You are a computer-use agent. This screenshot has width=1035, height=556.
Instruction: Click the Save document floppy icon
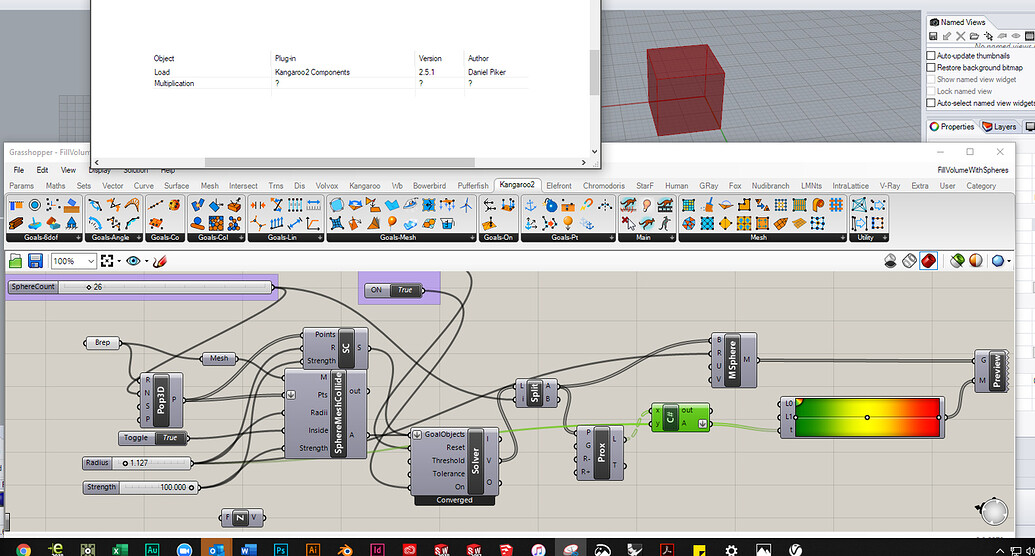coord(36,261)
